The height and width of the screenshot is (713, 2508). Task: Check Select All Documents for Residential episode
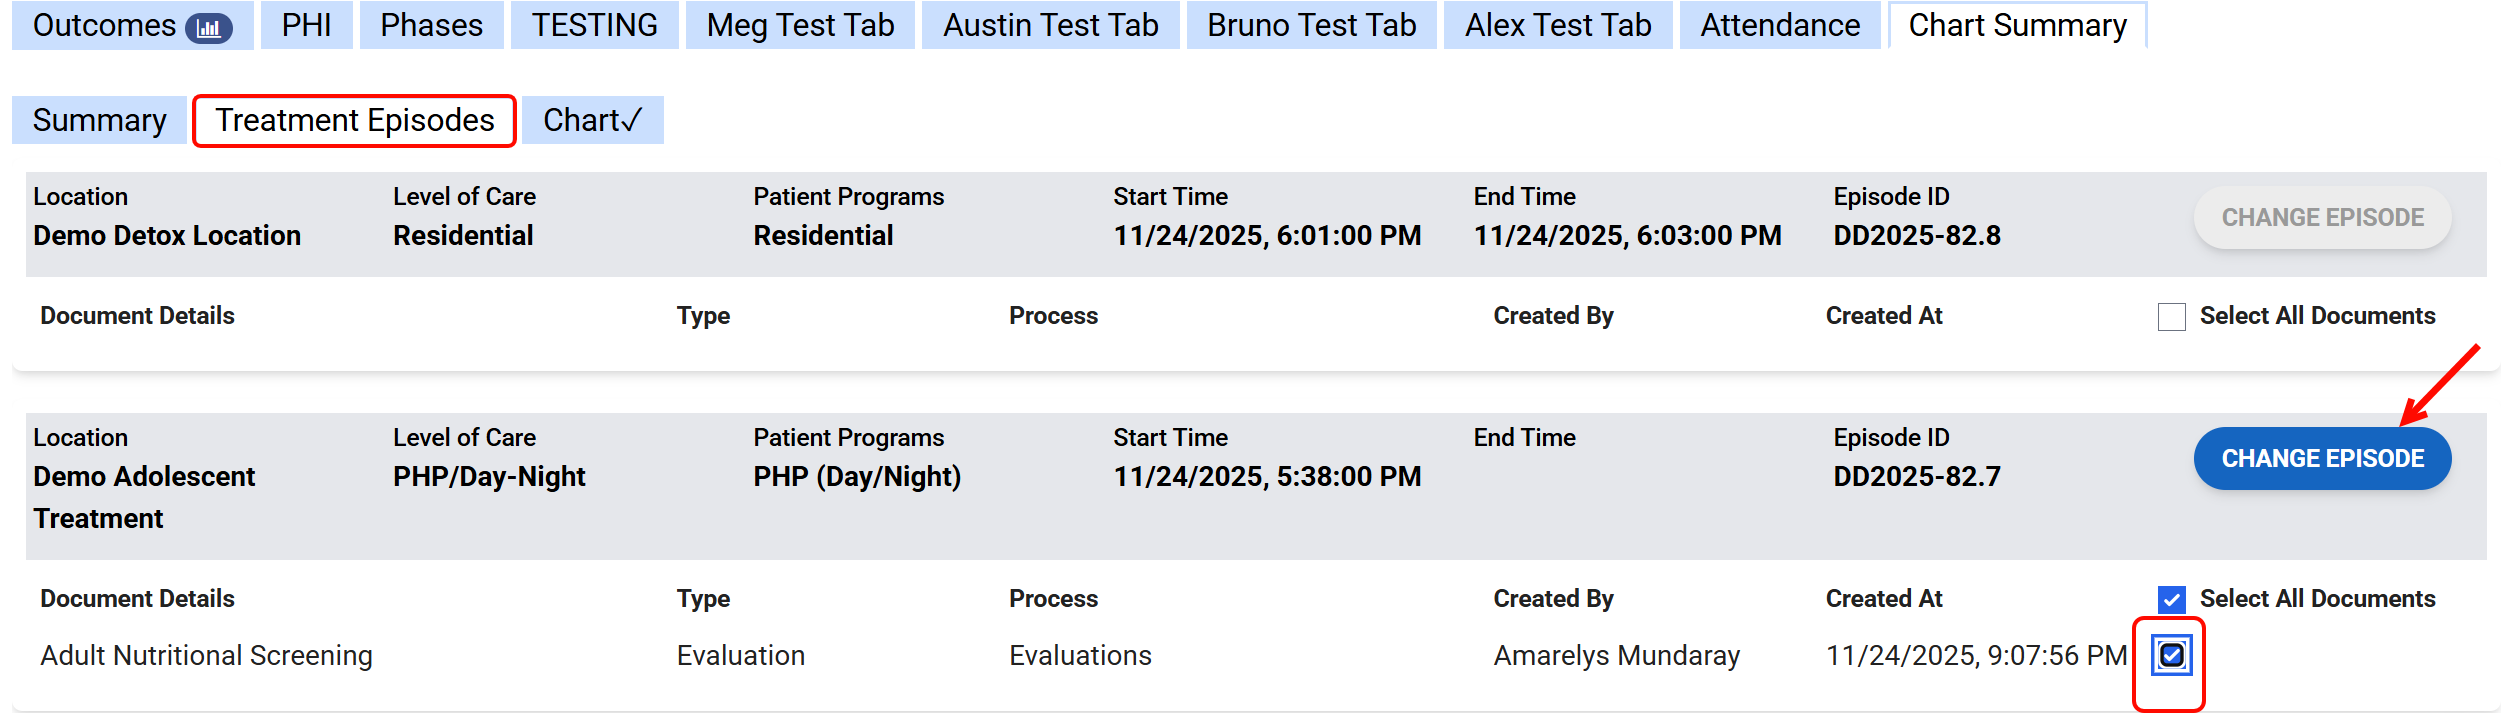pyautogui.click(x=2171, y=317)
